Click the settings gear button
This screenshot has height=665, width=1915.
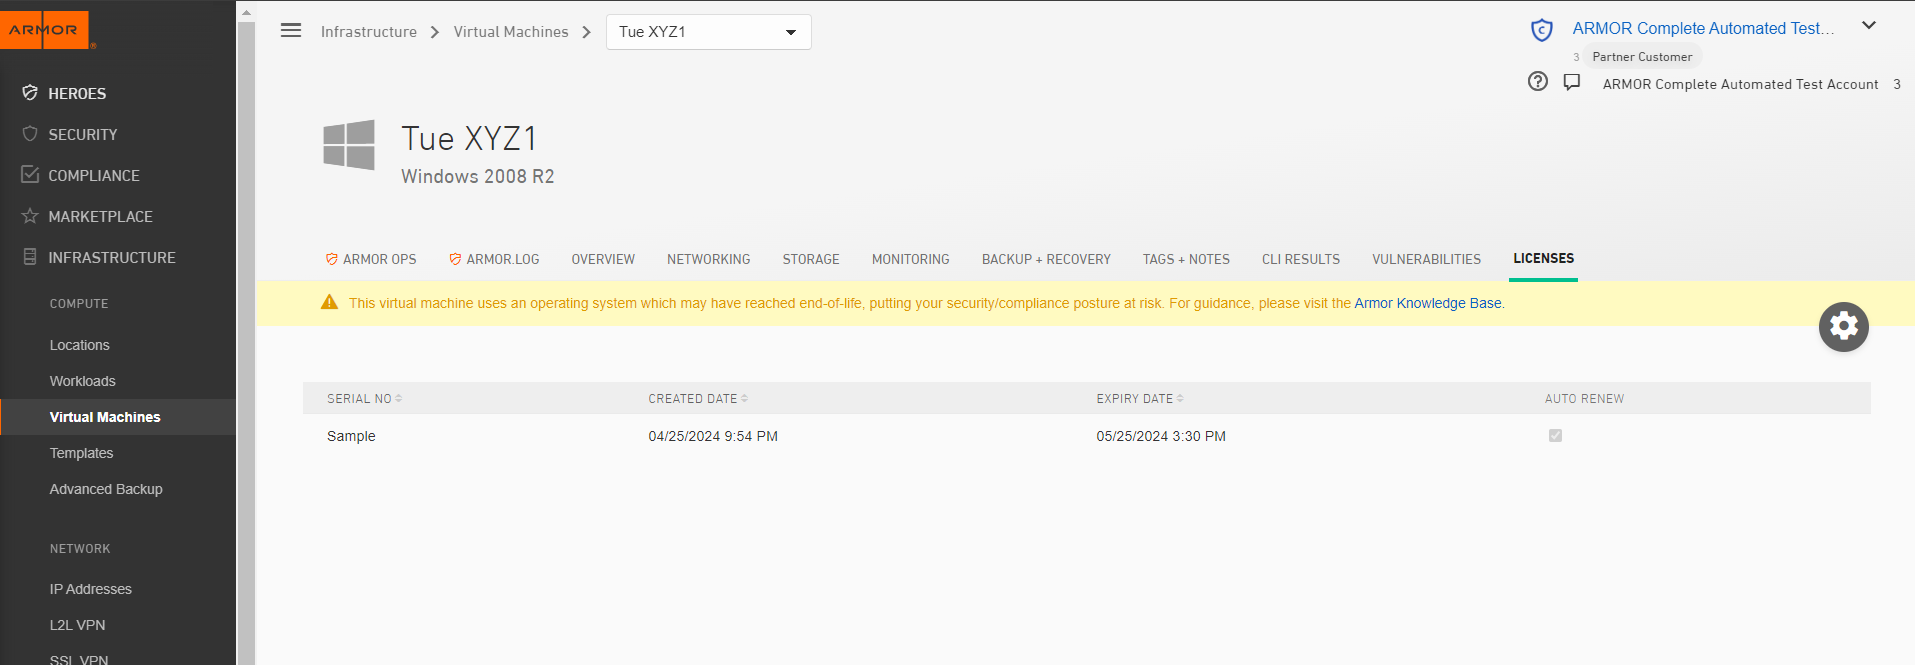tap(1843, 327)
